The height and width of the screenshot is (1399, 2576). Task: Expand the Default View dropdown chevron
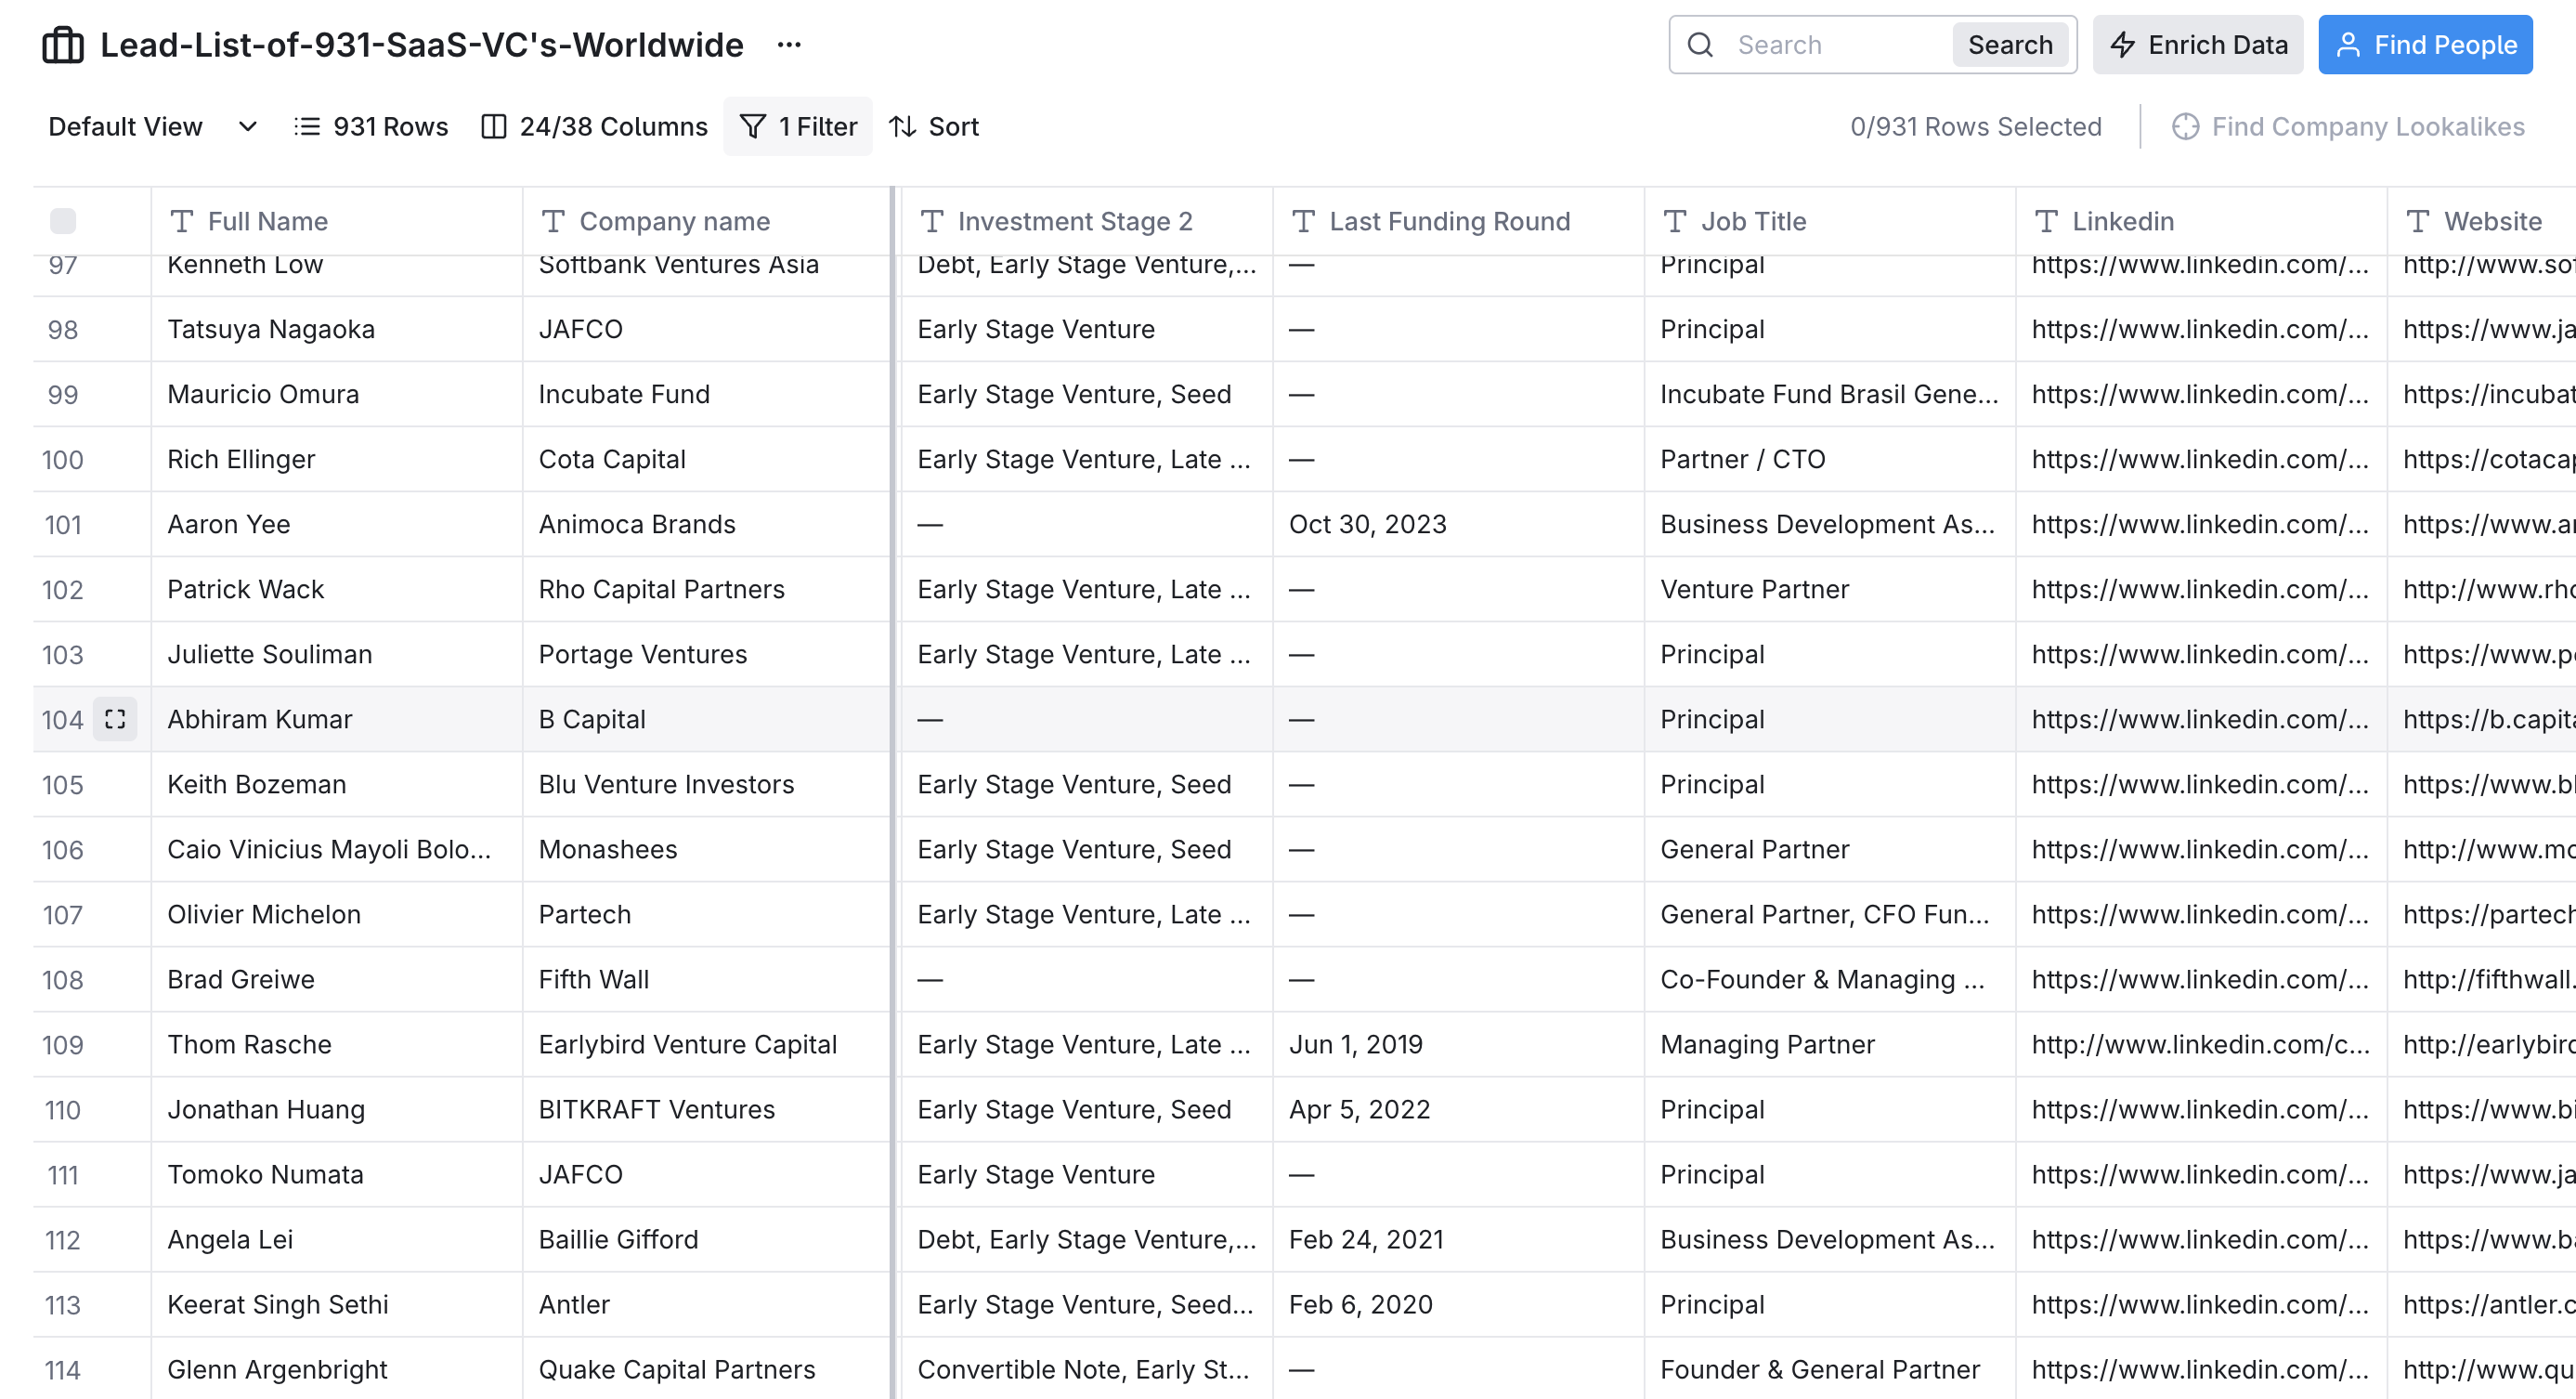[247, 127]
